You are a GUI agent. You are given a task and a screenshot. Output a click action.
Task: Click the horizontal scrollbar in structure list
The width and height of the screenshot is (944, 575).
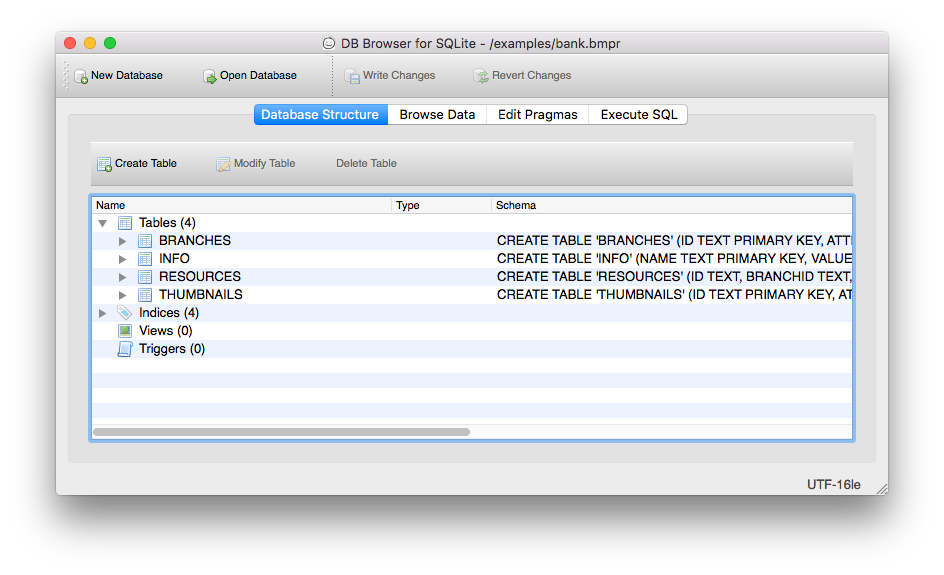(x=281, y=432)
